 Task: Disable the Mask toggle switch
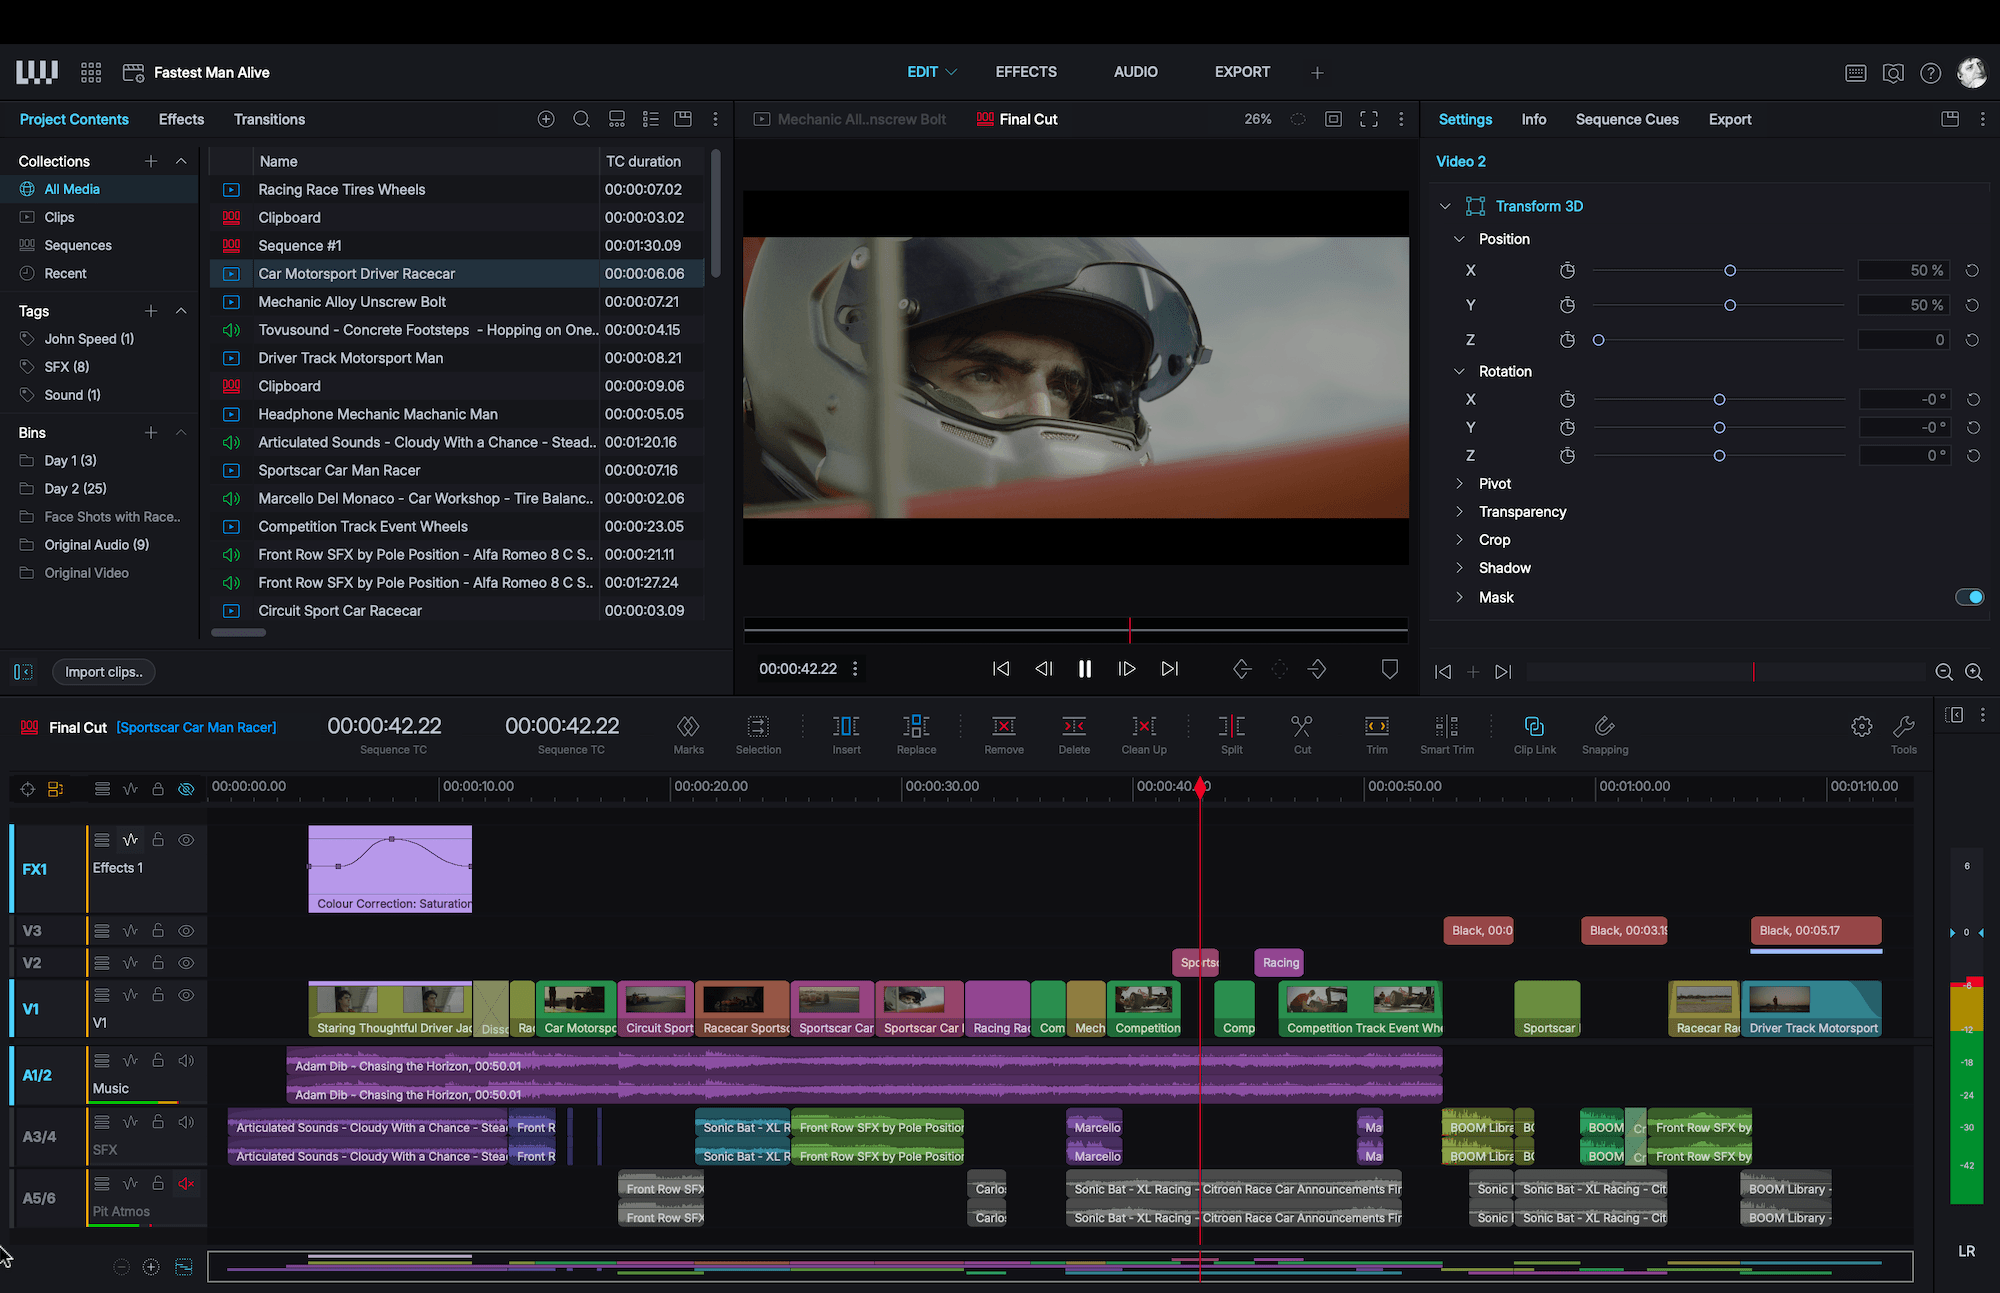coord(1969,597)
